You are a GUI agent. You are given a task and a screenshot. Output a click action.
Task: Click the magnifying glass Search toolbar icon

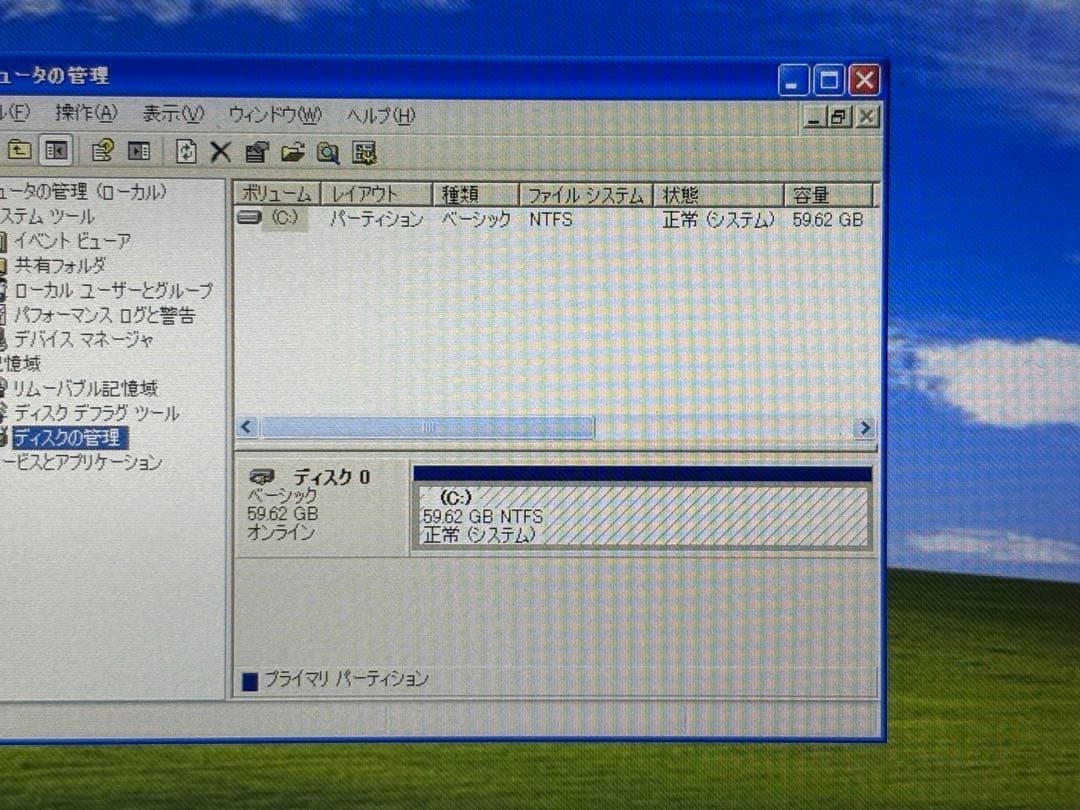coord(328,153)
